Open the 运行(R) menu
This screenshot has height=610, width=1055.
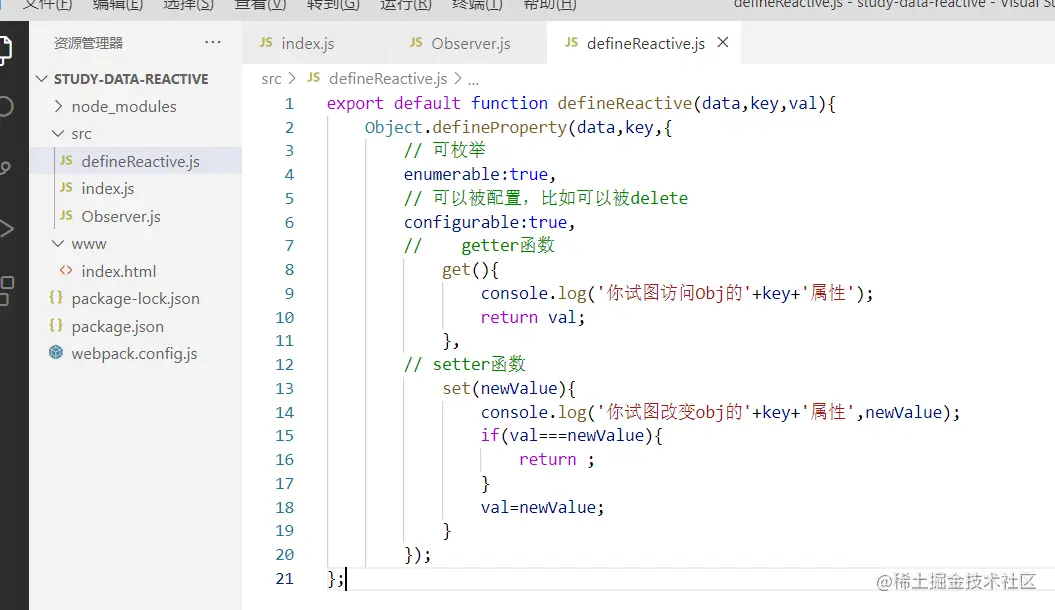tap(404, 5)
